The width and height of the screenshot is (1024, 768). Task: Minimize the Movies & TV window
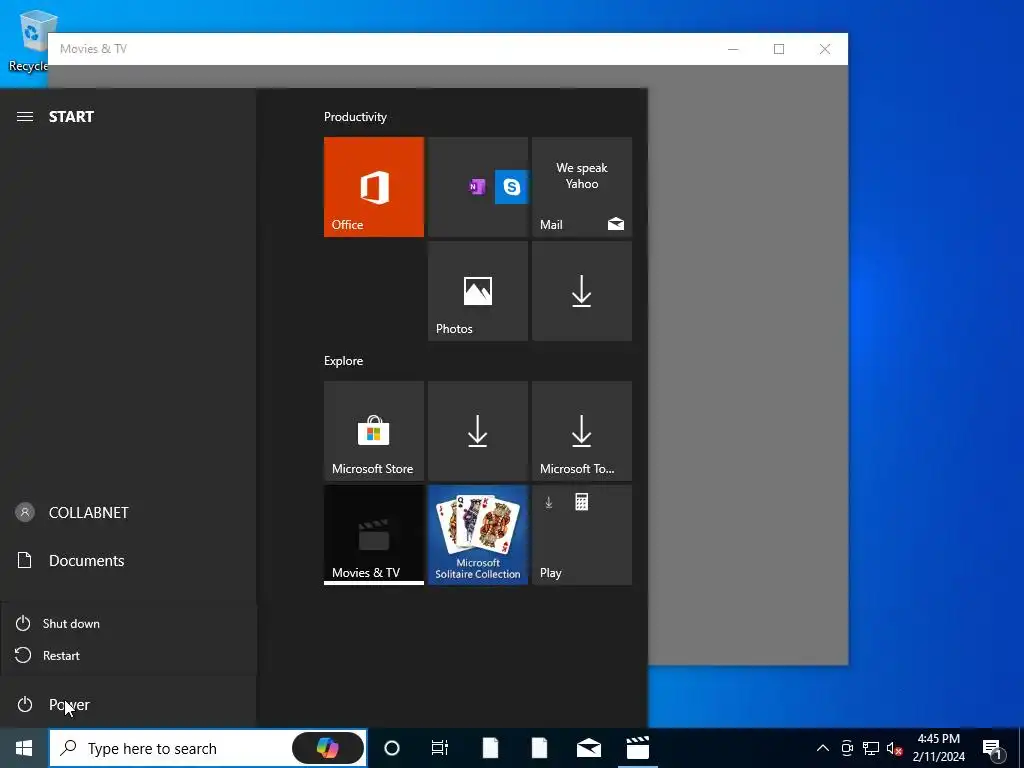[x=733, y=49]
